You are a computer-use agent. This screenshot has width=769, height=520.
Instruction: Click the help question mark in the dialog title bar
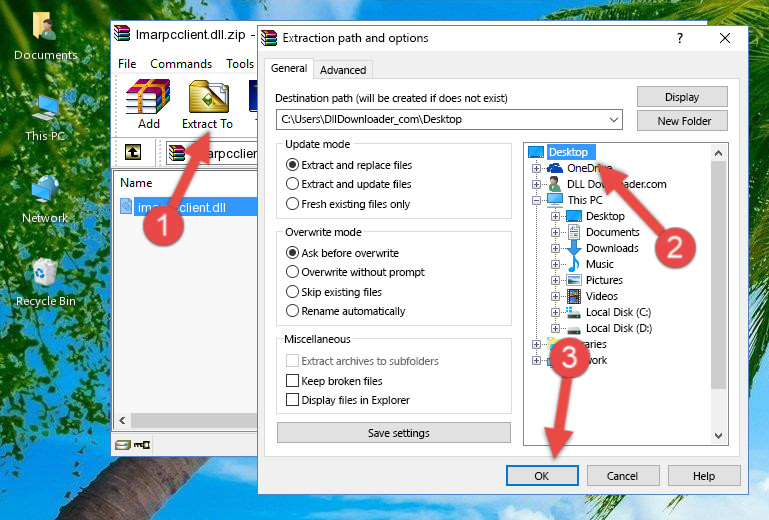point(680,38)
